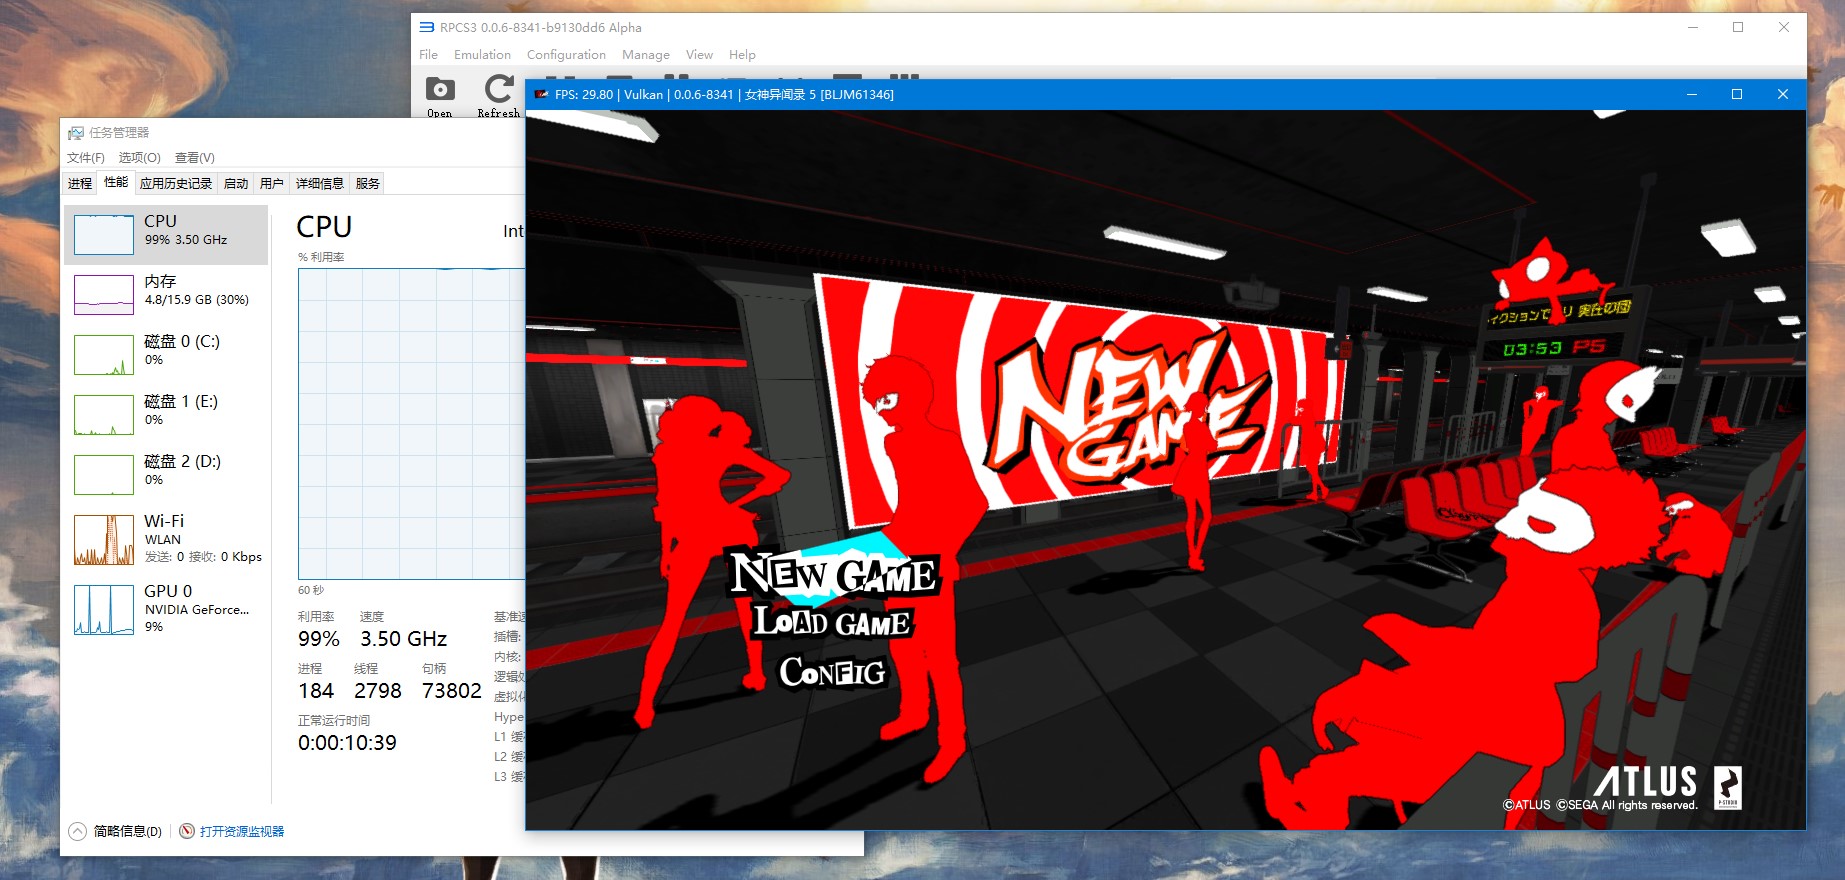
Task: Click the game window's title bar icon
Action: (542, 94)
